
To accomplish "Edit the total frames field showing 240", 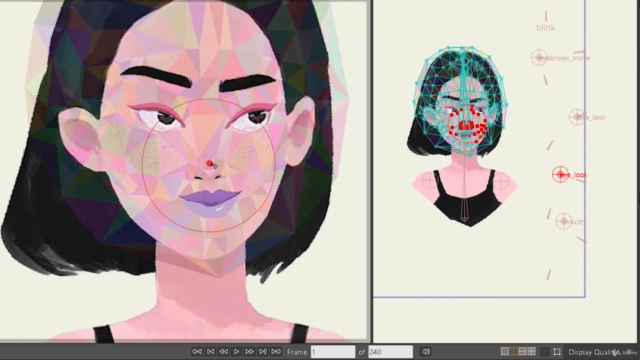I will tap(390, 352).
